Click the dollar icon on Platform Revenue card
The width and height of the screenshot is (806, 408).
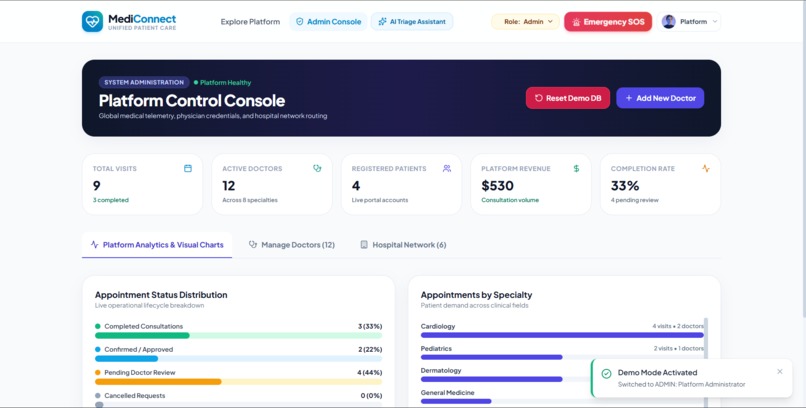(576, 169)
